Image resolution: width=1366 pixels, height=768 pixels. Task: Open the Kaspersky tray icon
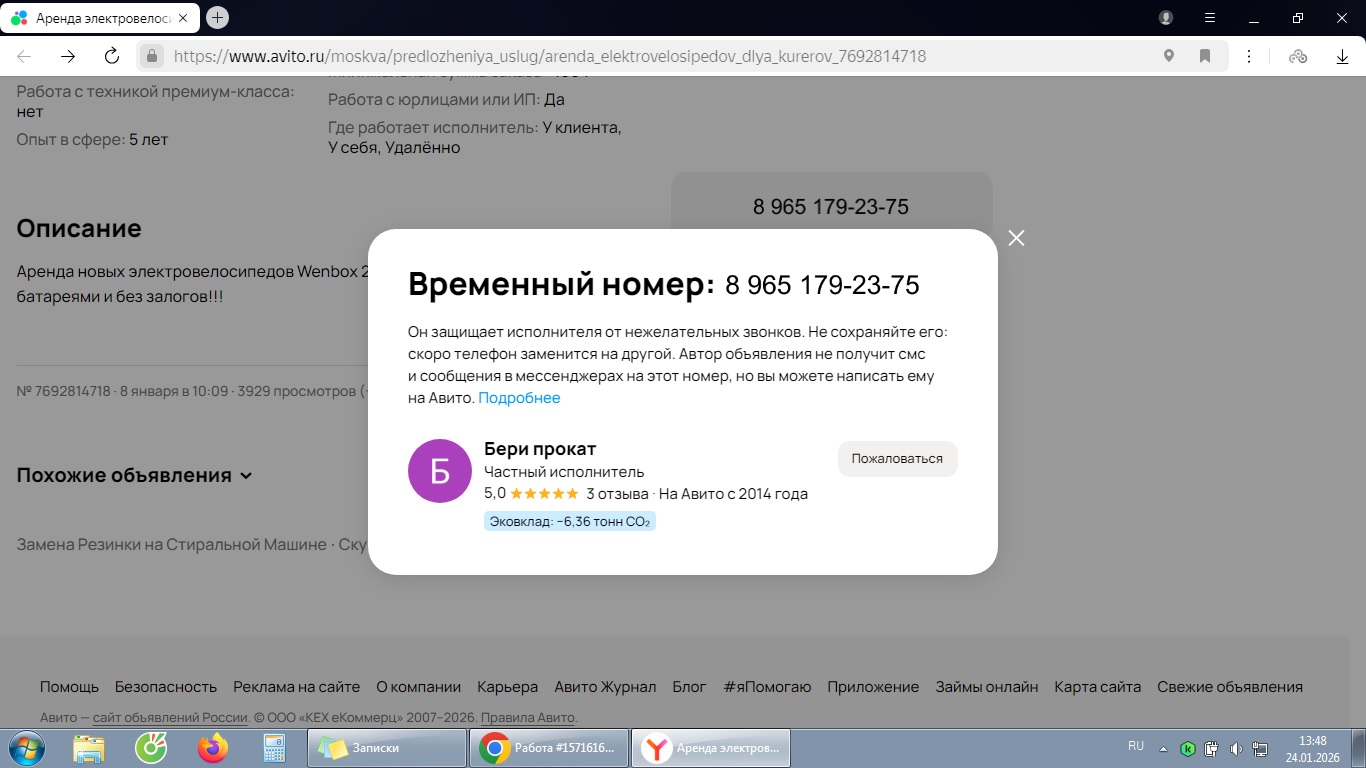point(1188,748)
